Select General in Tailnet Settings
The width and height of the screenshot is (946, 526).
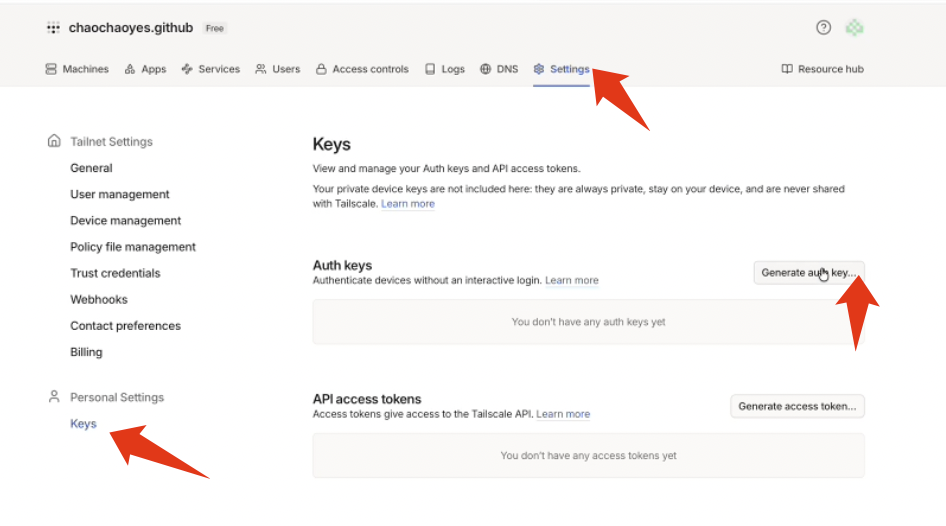pyautogui.click(x=91, y=168)
